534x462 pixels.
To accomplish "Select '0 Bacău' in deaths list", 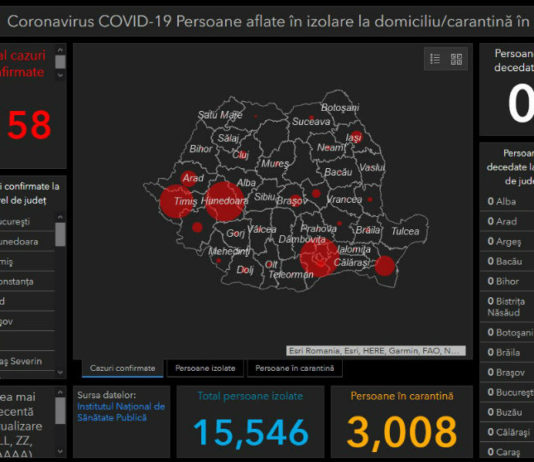I will [507, 261].
